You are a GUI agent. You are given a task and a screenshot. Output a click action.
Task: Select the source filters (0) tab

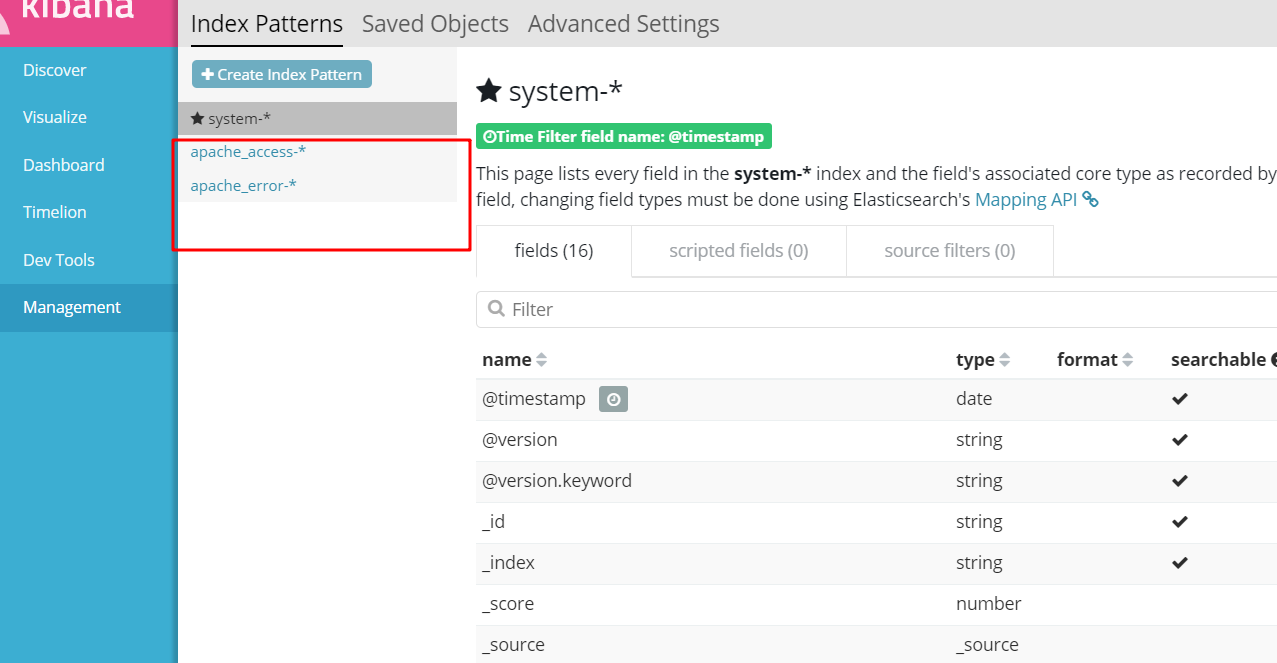coord(950,251)
